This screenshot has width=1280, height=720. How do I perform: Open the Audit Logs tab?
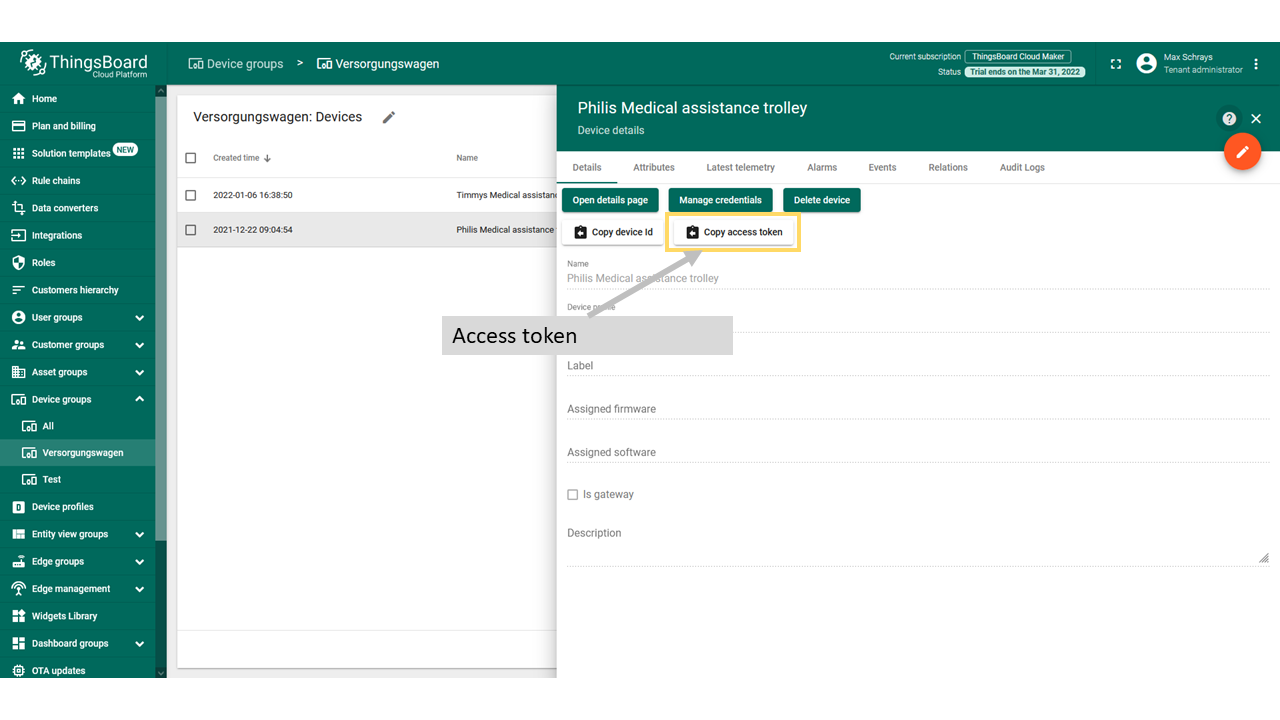(1022, 167)
